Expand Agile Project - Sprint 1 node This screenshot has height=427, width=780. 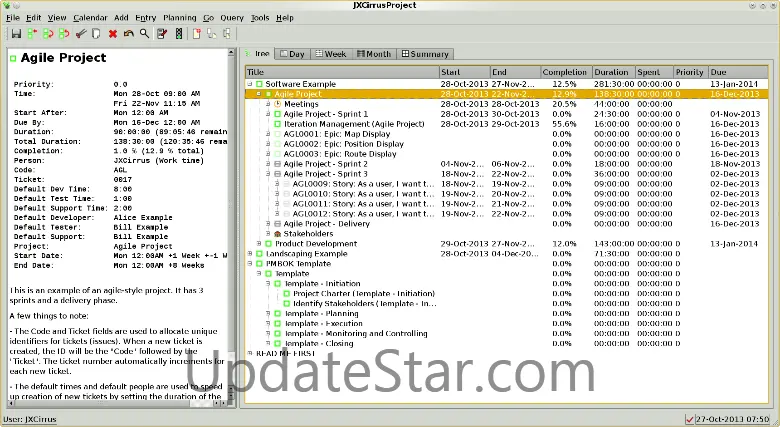point(268,114)
